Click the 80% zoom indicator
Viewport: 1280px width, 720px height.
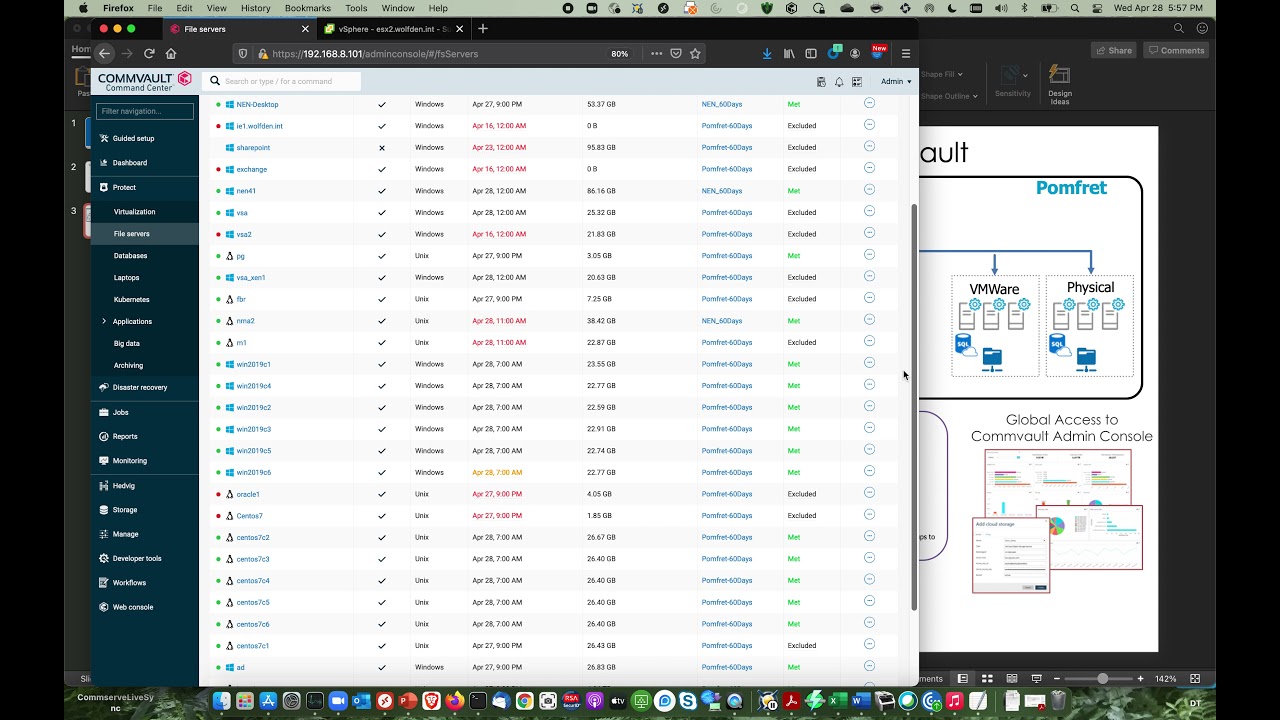point(620,54)
